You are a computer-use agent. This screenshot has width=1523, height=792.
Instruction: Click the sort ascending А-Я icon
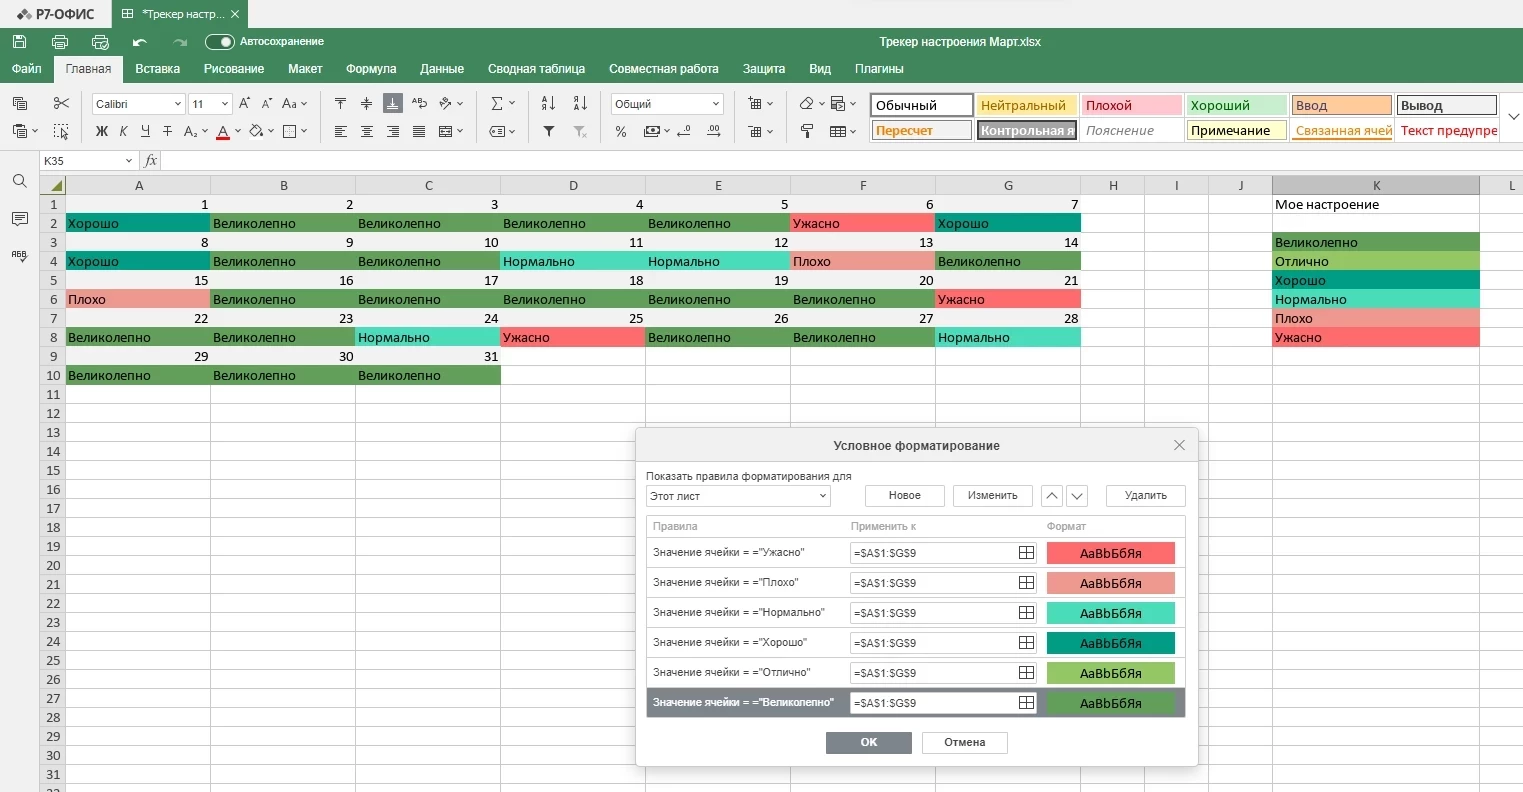[x=548, y=103]
